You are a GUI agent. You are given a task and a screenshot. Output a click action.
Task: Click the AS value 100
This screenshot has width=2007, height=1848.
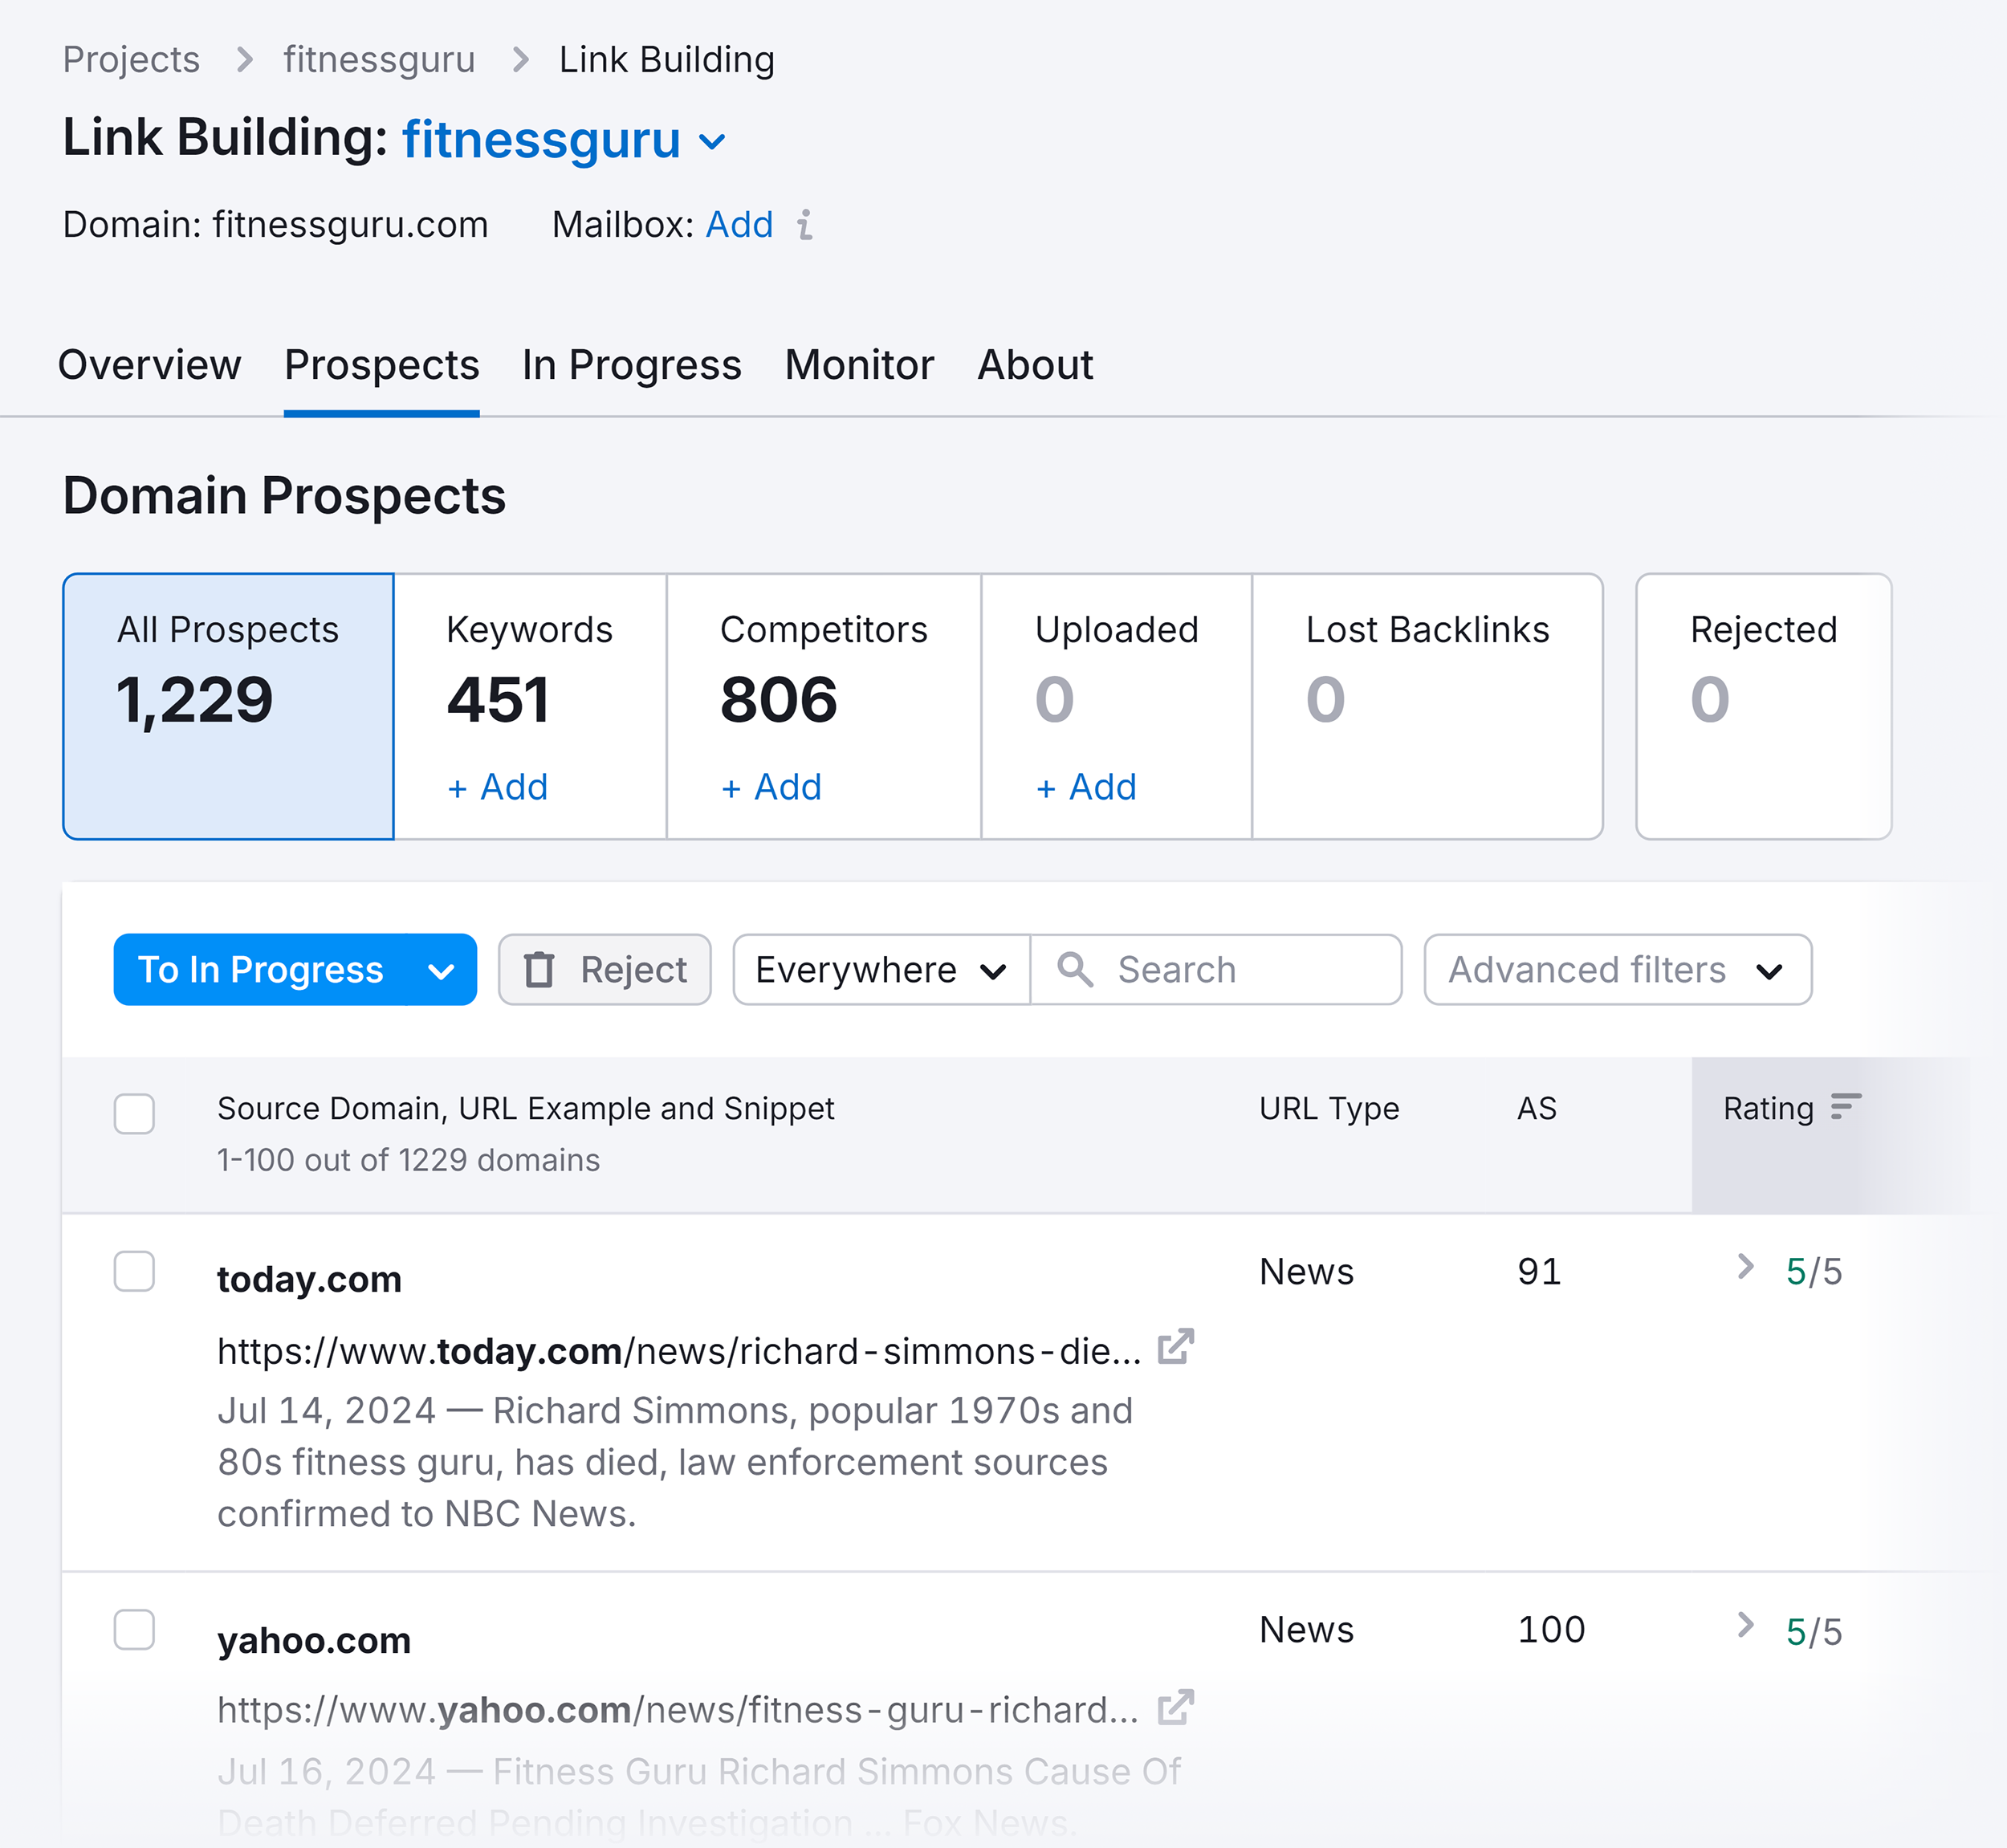tap(1551, 1629)
